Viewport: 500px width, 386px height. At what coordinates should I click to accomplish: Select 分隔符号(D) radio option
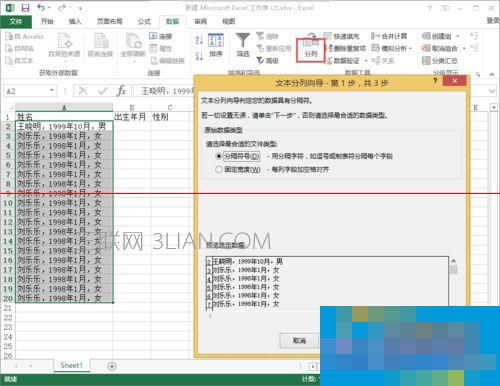[219, 156]
